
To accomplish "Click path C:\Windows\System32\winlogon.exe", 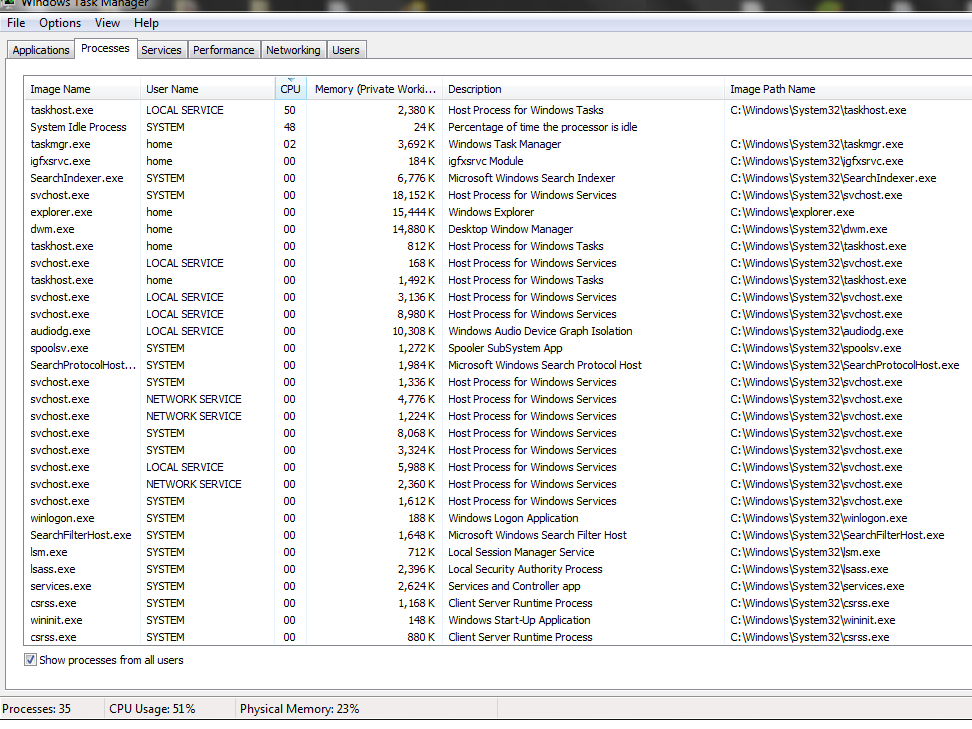I will [x=818, y=518].
